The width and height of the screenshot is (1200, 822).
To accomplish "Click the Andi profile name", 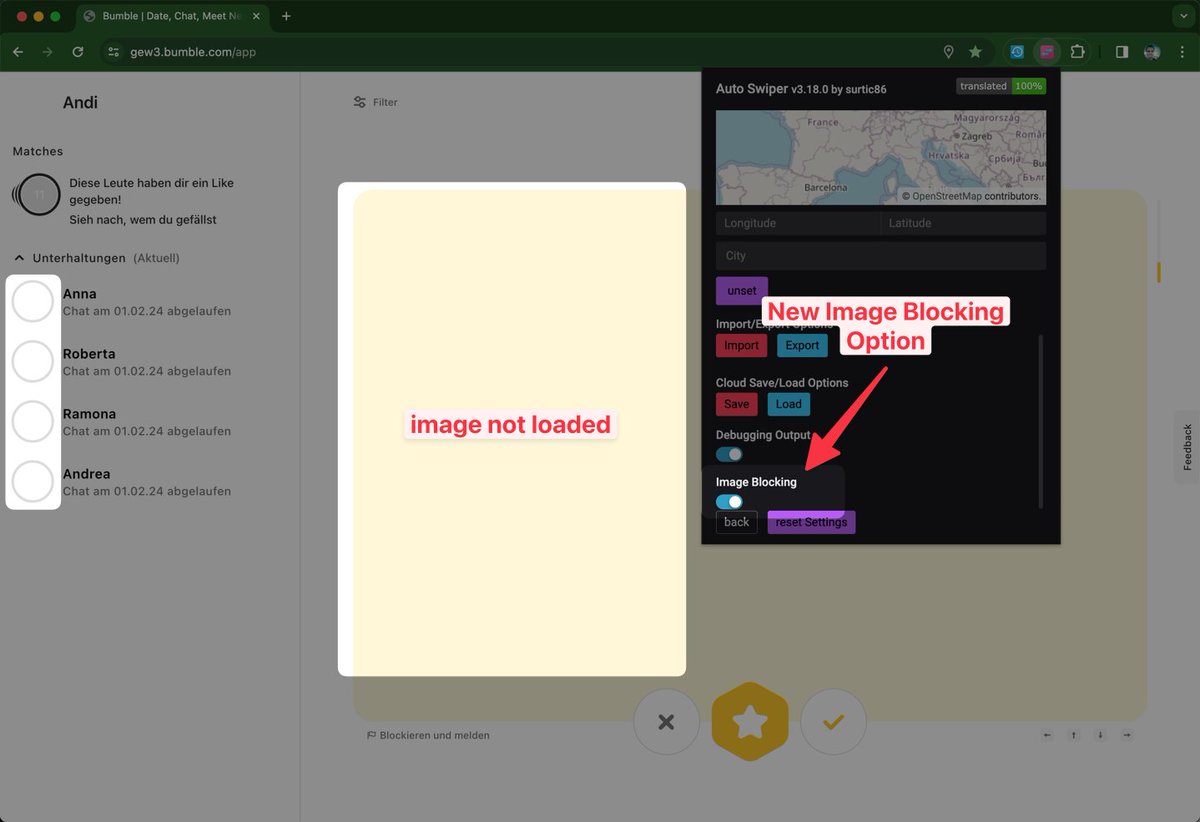I will tap(80, 102).
